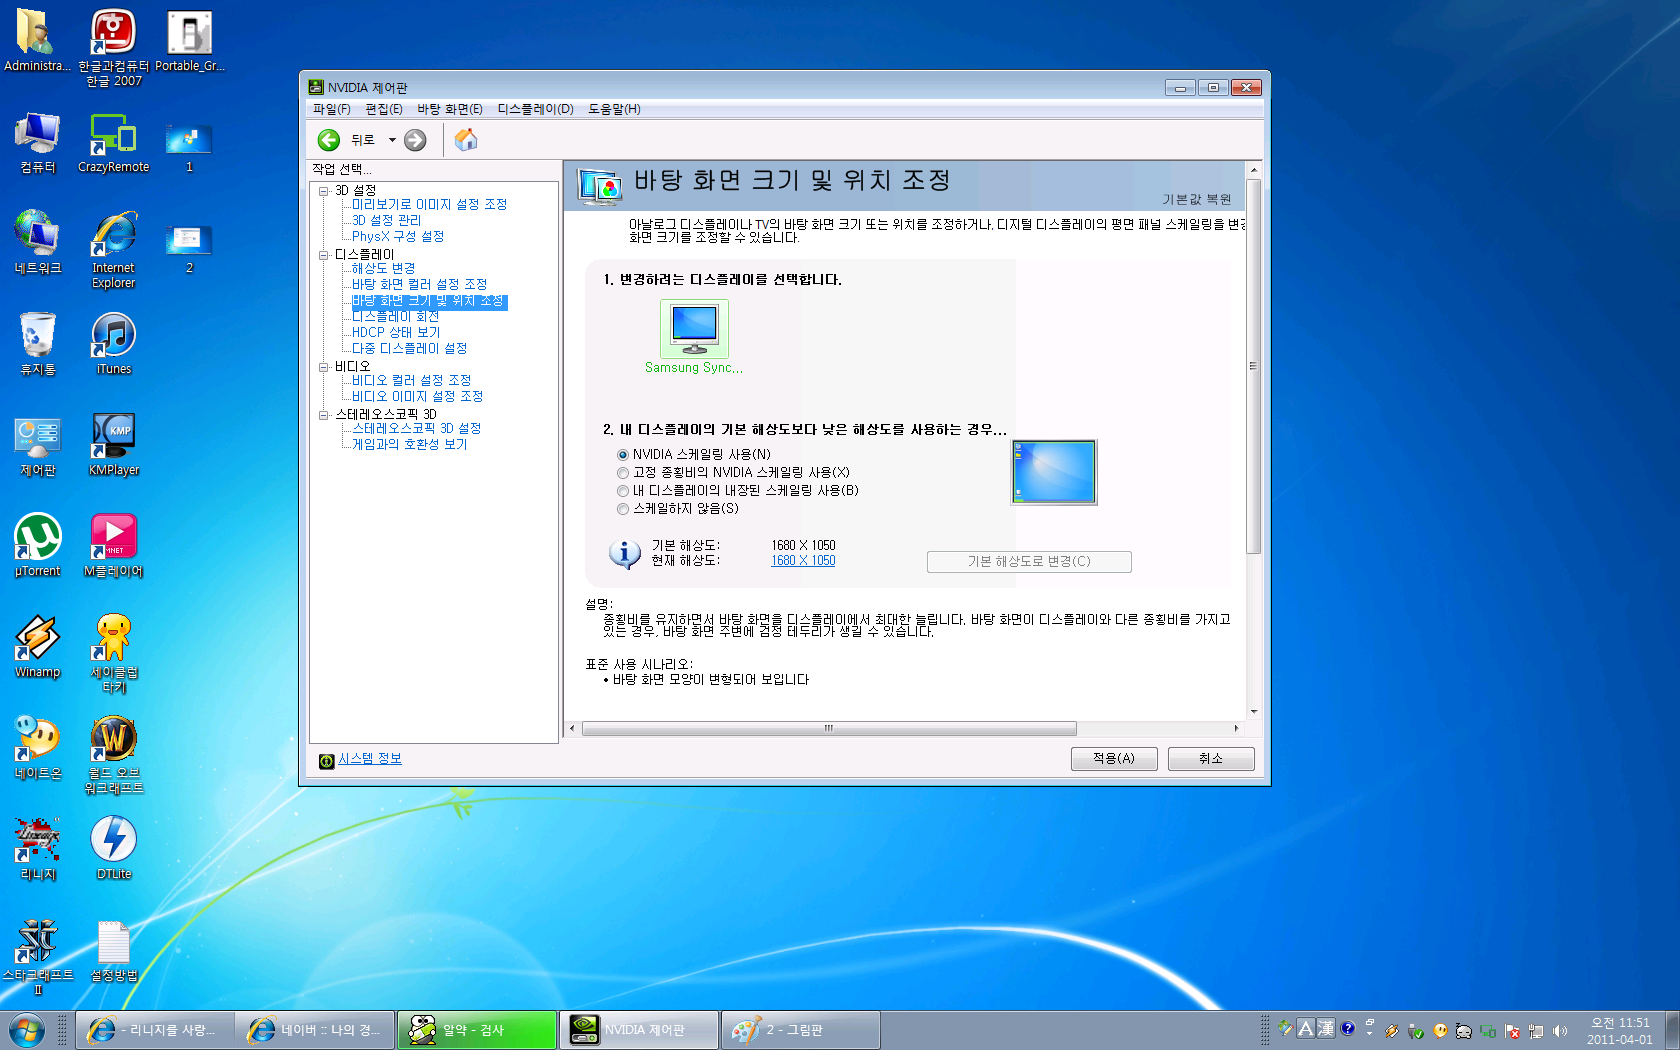The height and width of the screenshot is (1050, 1680).
Task: Open the 한글 2007 desktop shortcut
Action: coord(114,48)
